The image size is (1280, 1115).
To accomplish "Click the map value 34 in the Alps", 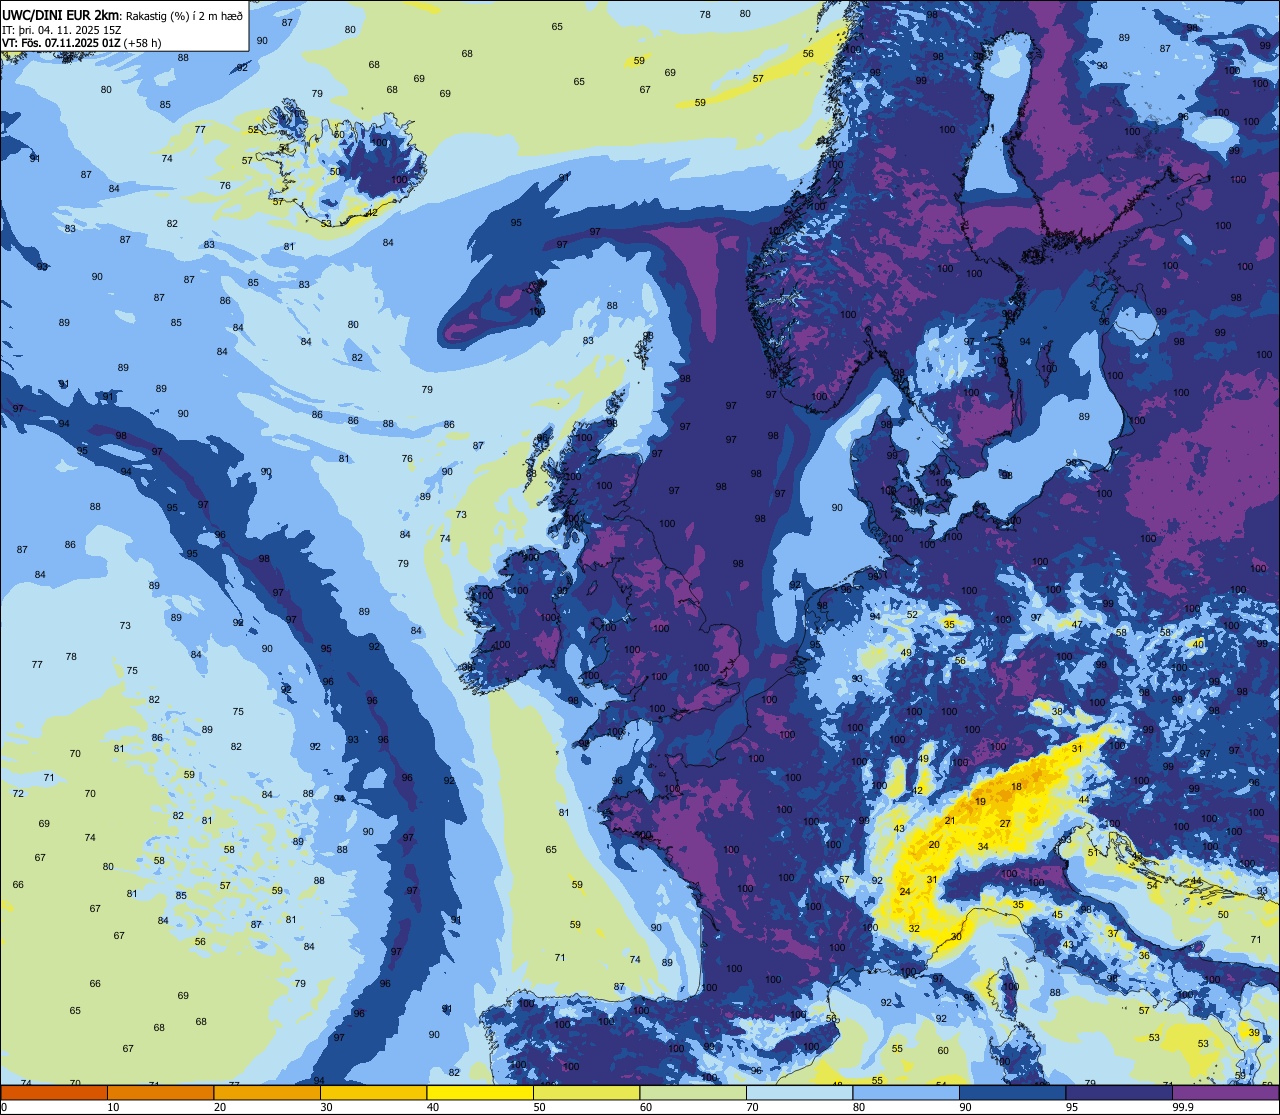I will pos(983,847).
